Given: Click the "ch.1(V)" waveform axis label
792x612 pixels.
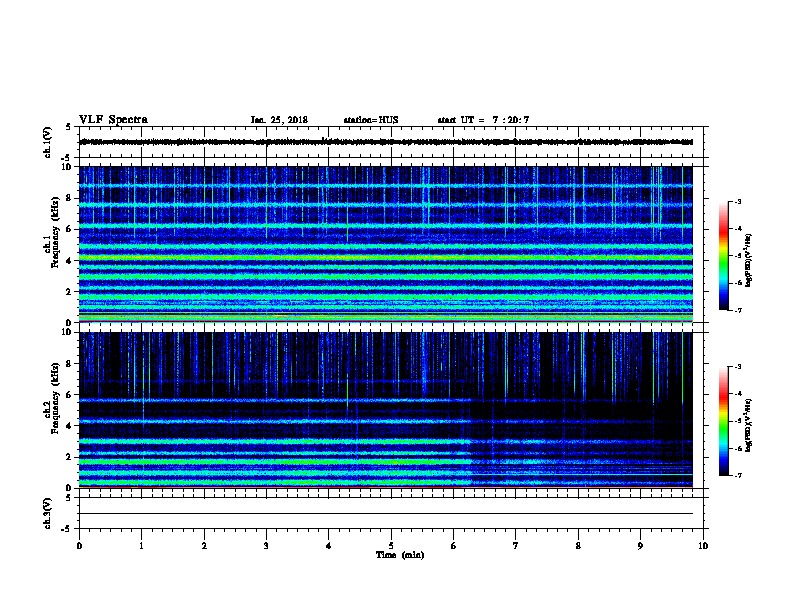Looking at the screenshot, I should (47, 142).
